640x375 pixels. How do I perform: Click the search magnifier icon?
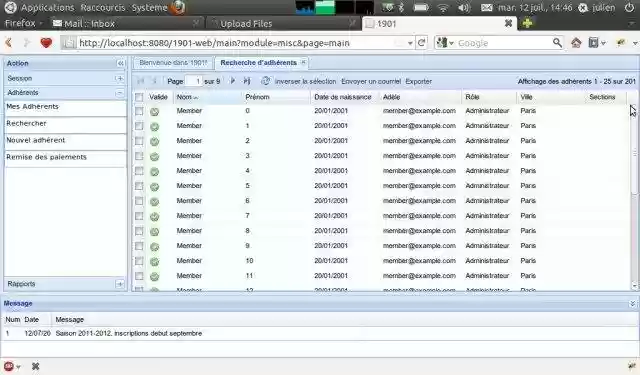pos(557,42)
